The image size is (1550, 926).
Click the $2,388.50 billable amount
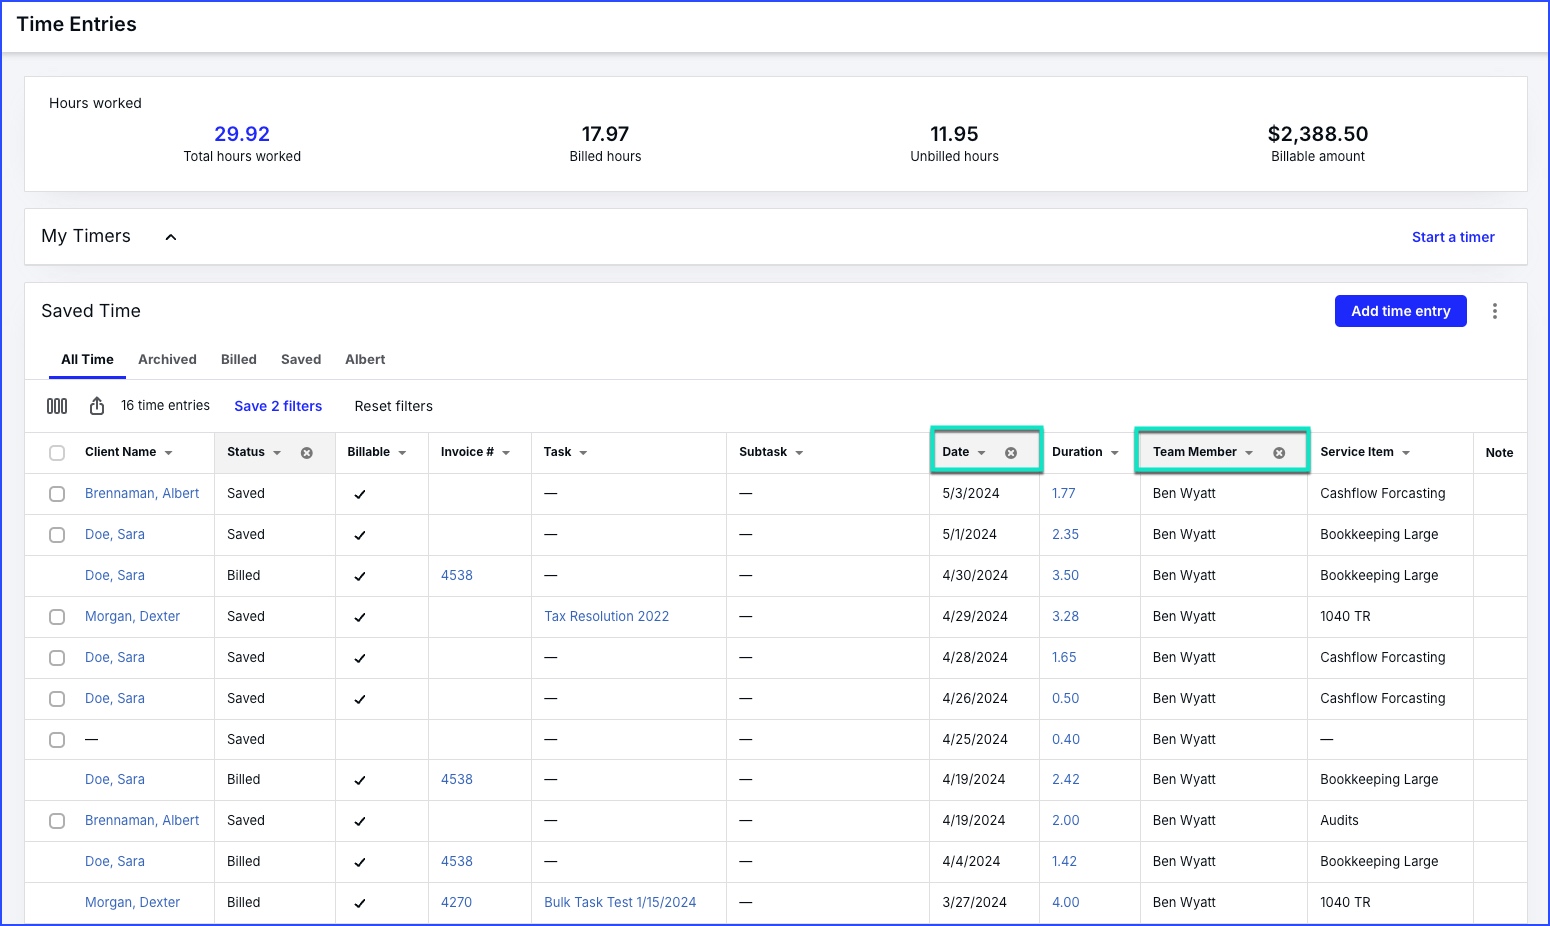point(1318,134)
